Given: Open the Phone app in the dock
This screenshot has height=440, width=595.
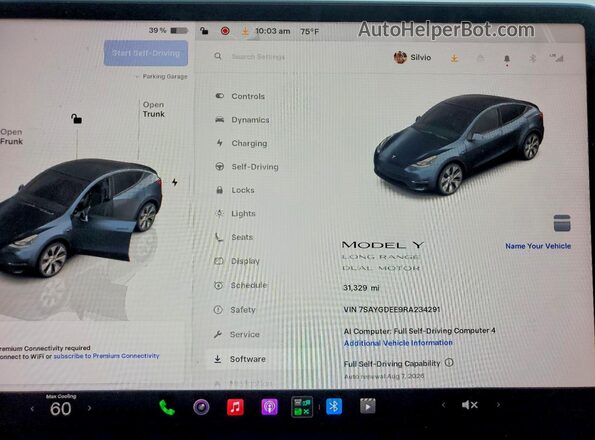Looking at the screenshot, I should [x=167, y=407].
